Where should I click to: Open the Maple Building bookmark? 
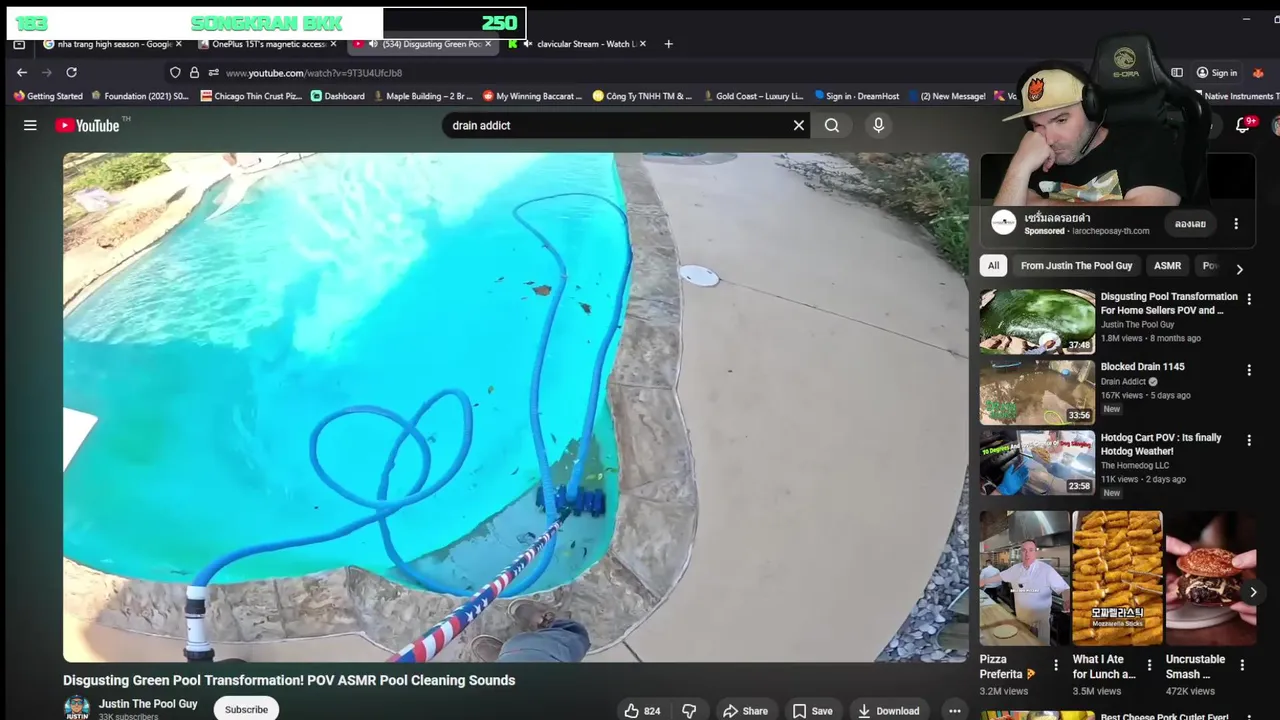pos(423,96)
